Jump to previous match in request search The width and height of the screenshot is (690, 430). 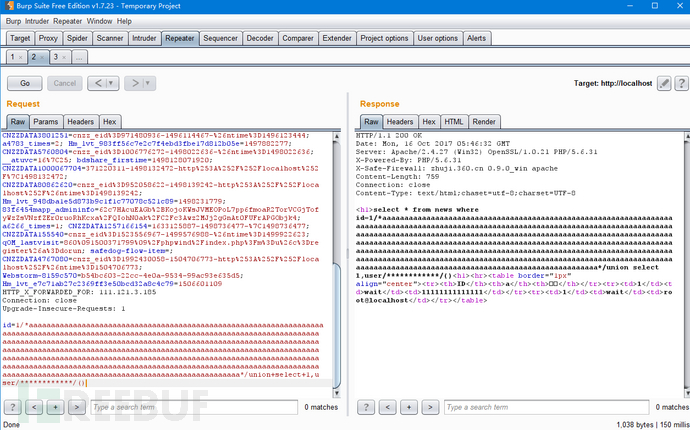click(34, 407)
